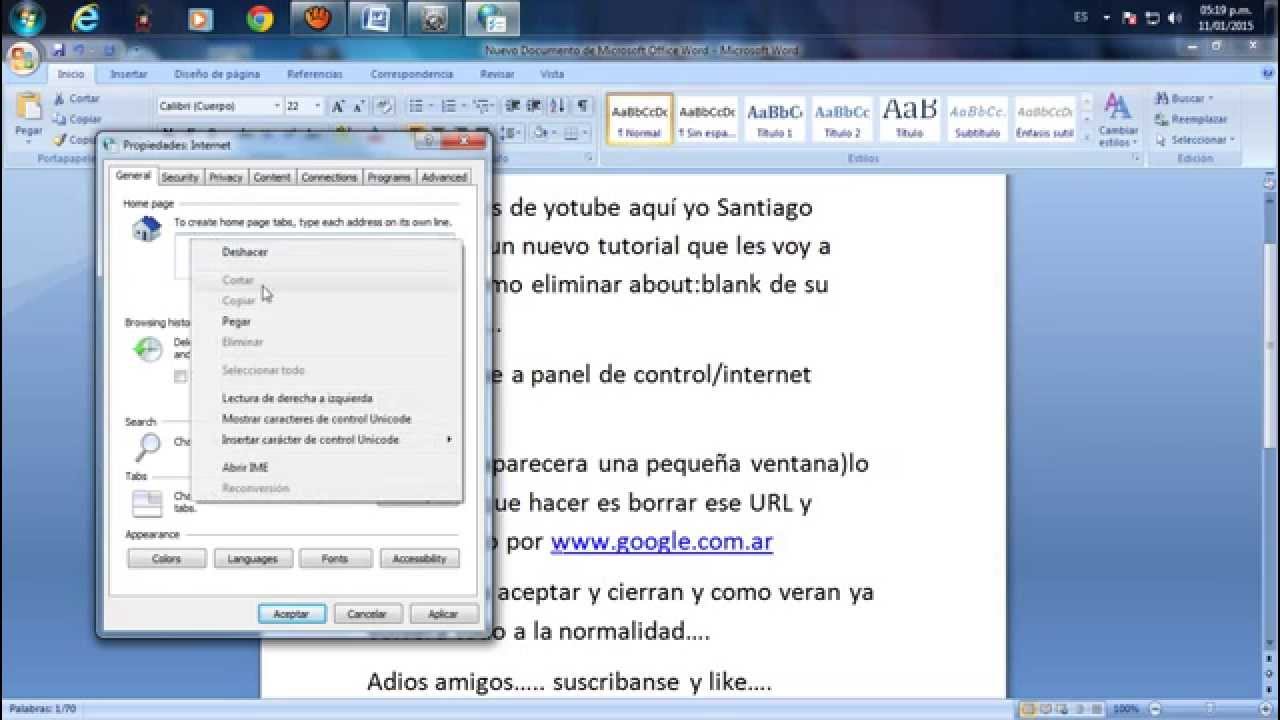Show paragraph marks with the pilcrow icon
The image size is (1280, 720).
pyautogui.click(x=582, y=106)
